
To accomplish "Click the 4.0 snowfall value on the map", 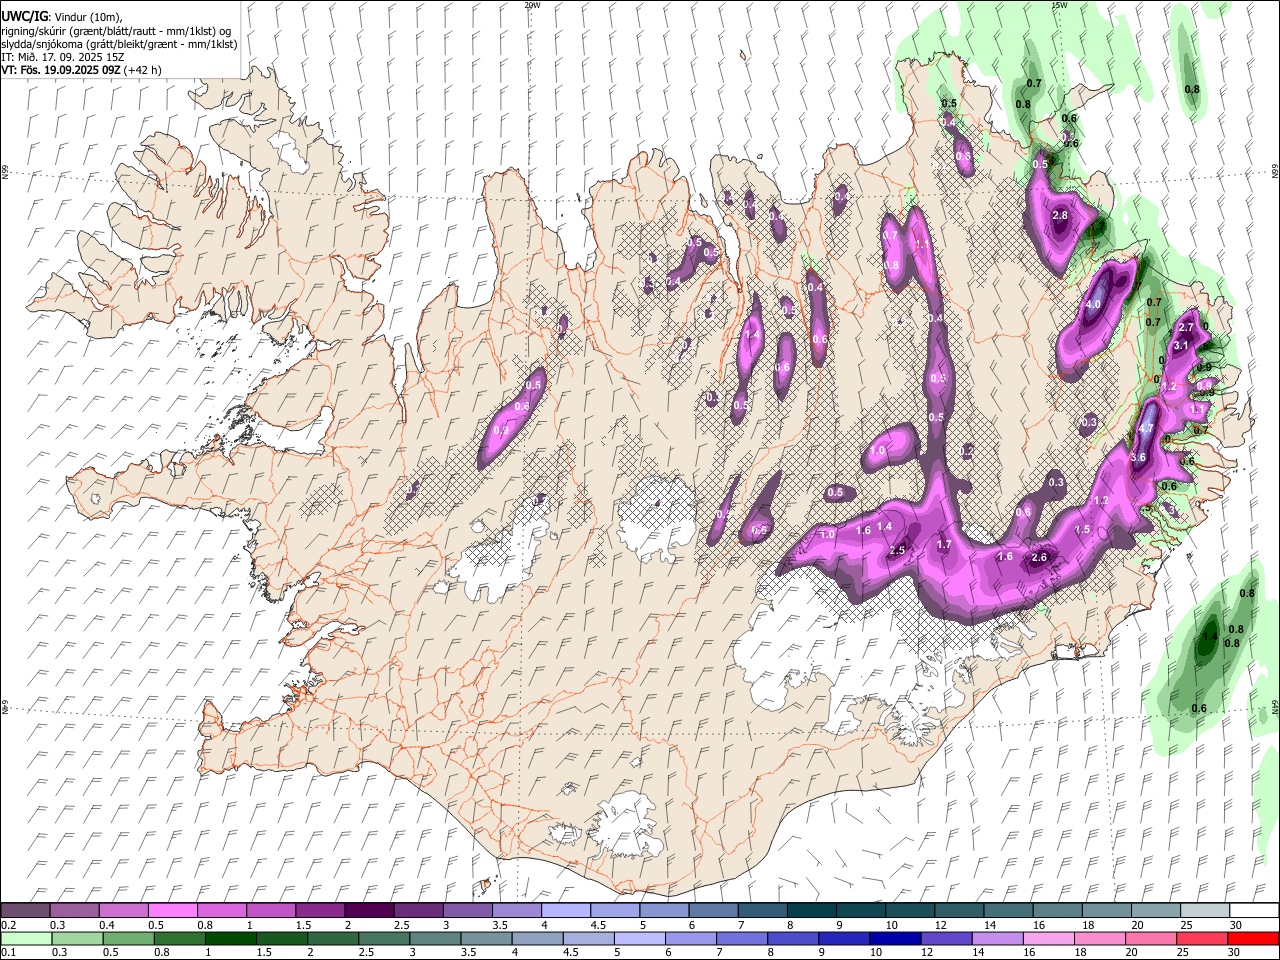I will [1093, 305].
